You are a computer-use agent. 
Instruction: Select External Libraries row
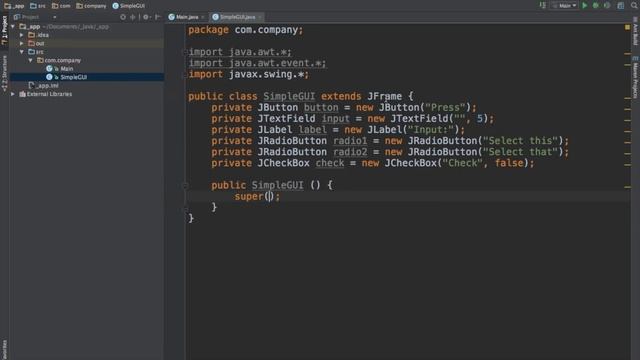[x=87, y=94]
